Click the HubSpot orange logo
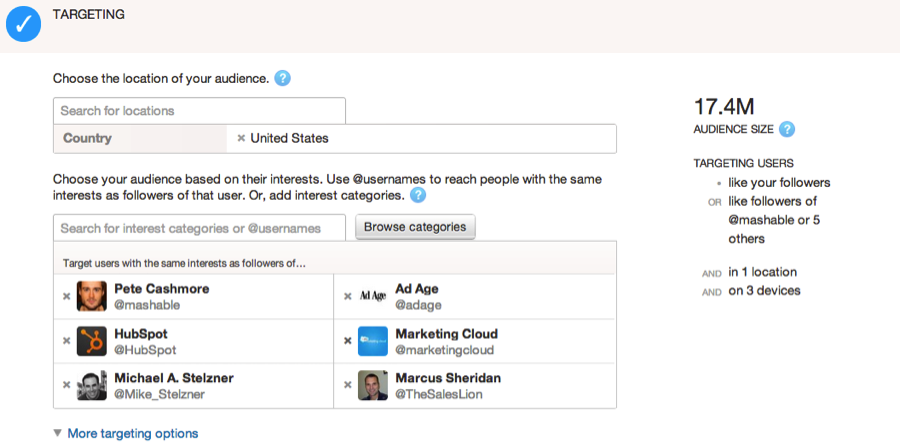This screenshot has height=443, width=900. click(92, 341)
